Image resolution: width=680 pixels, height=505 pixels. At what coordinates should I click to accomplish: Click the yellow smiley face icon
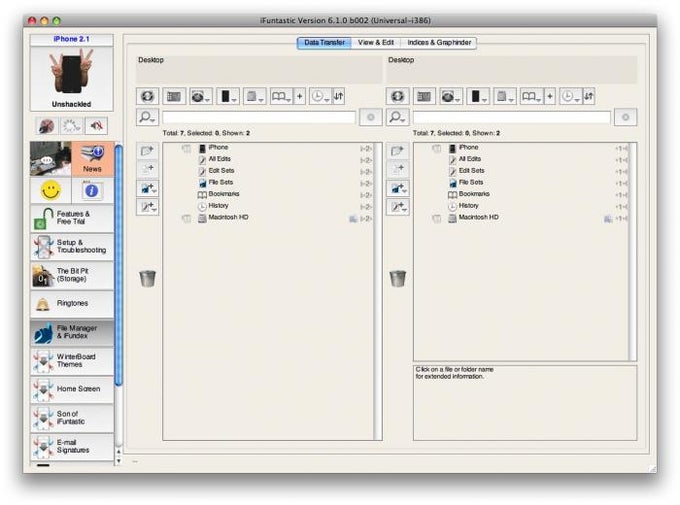[x=51, y=190]
